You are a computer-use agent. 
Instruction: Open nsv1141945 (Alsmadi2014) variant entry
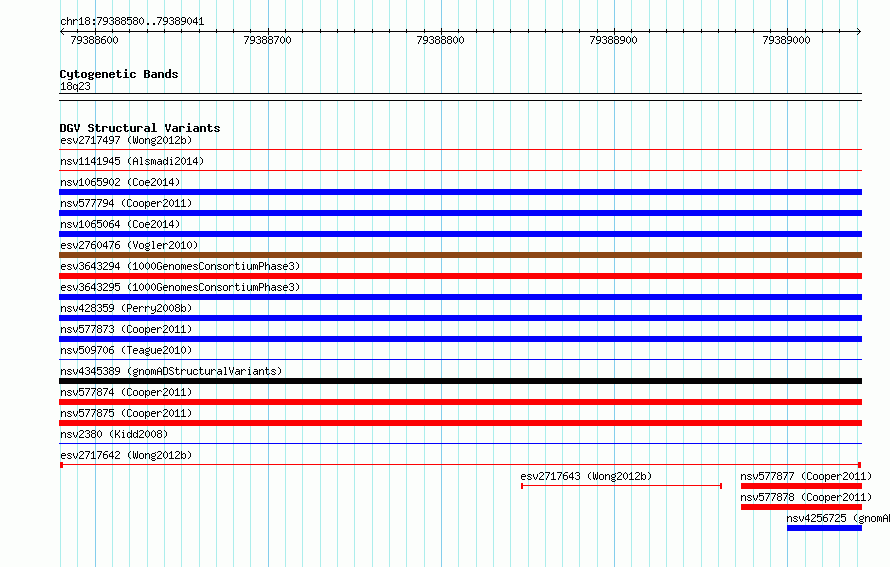tap(132, 161)
